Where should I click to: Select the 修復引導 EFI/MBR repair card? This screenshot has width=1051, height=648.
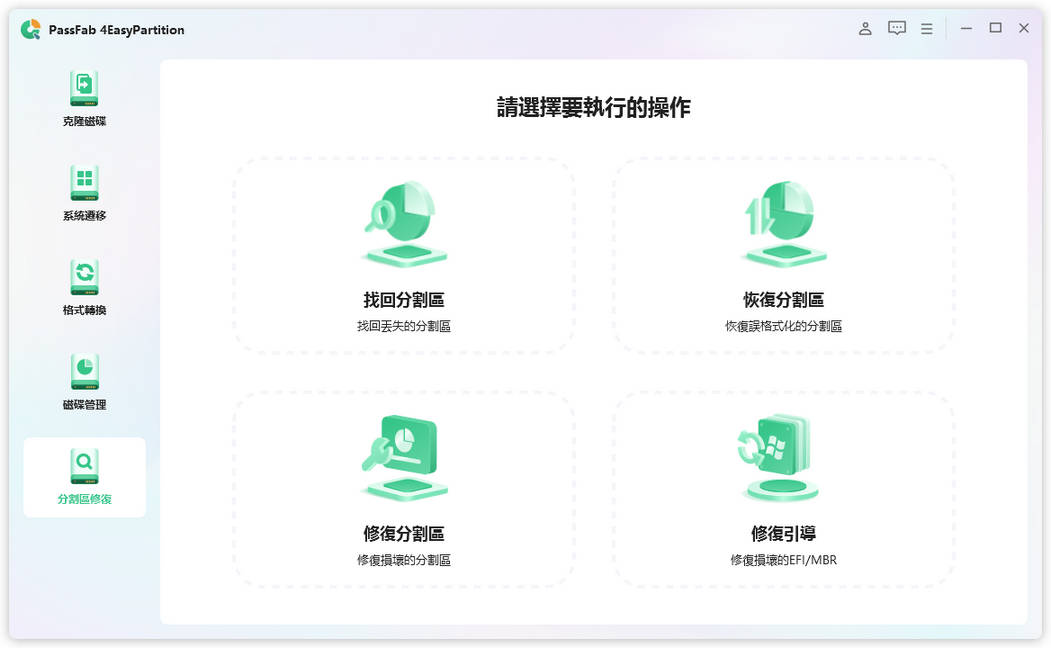pyautogui.click(x=784, y=490)
